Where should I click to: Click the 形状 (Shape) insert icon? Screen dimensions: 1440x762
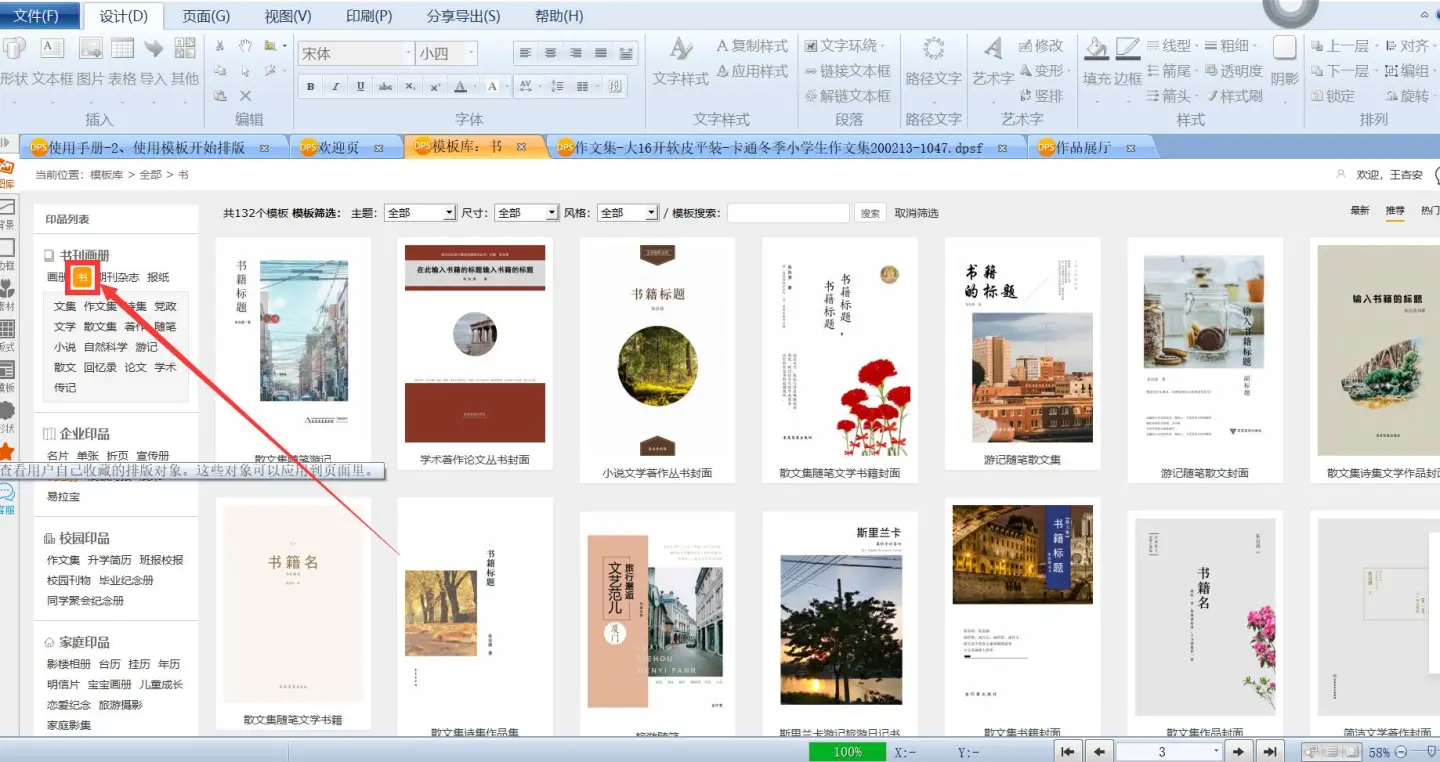coord(13,50)
